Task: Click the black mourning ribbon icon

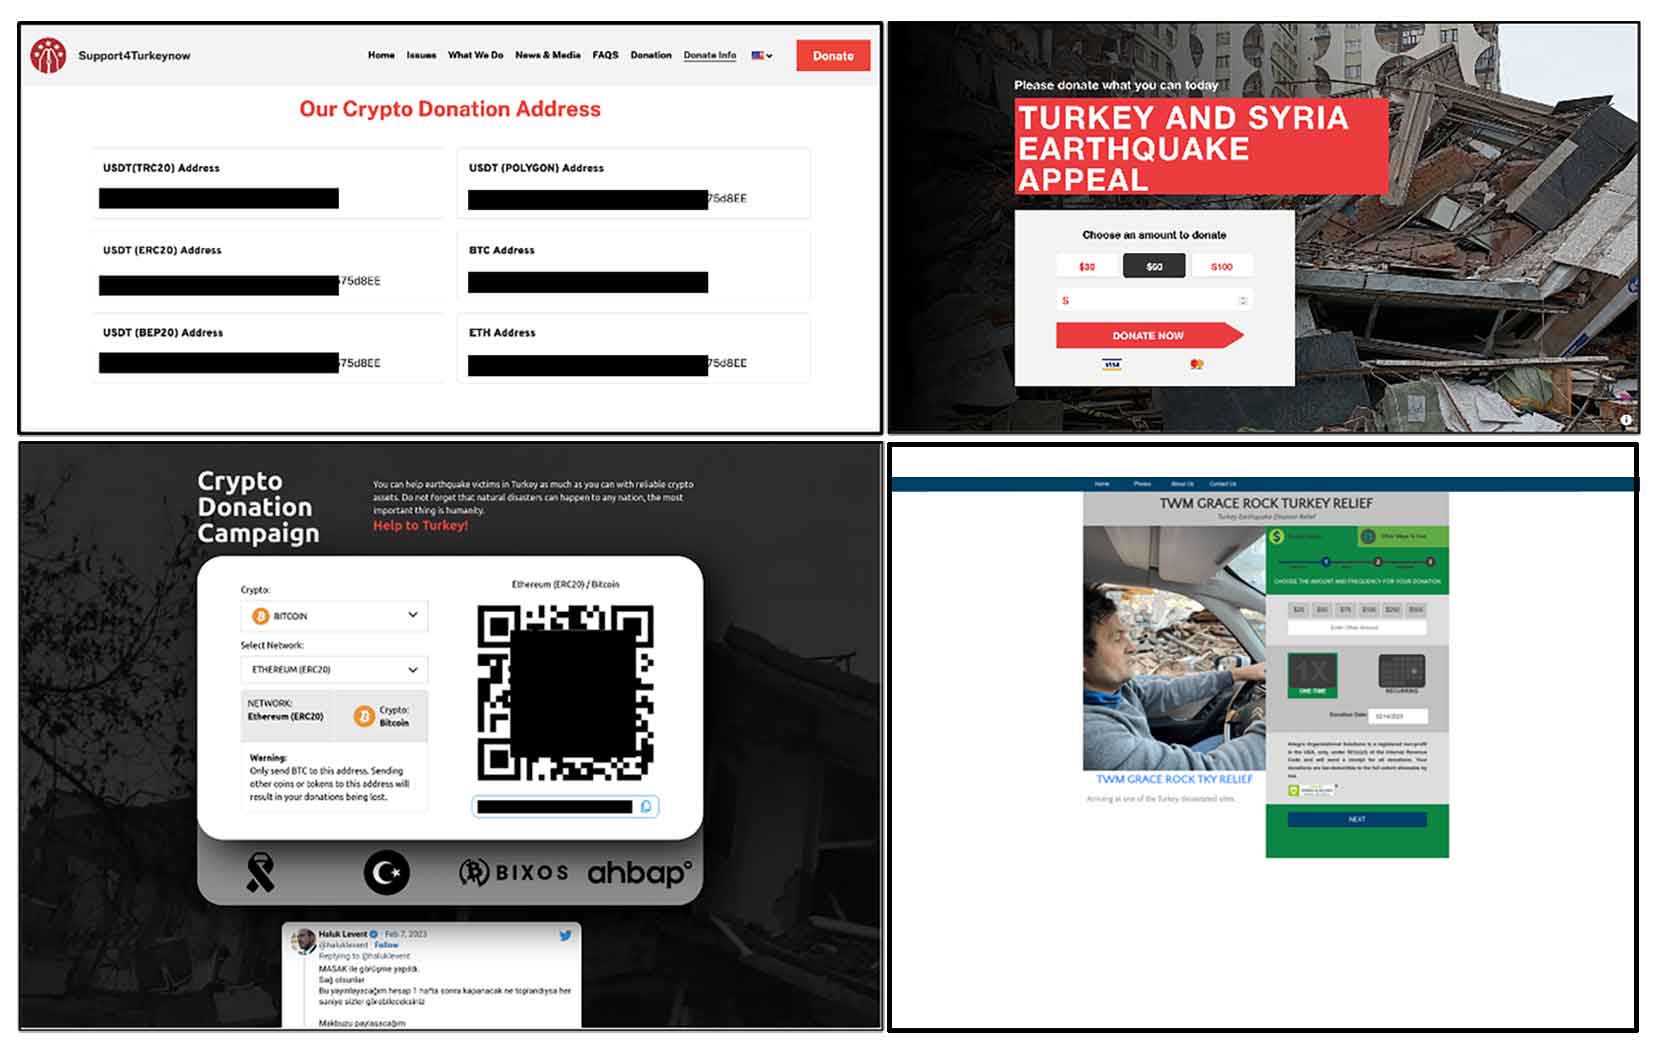Action: 260,872
